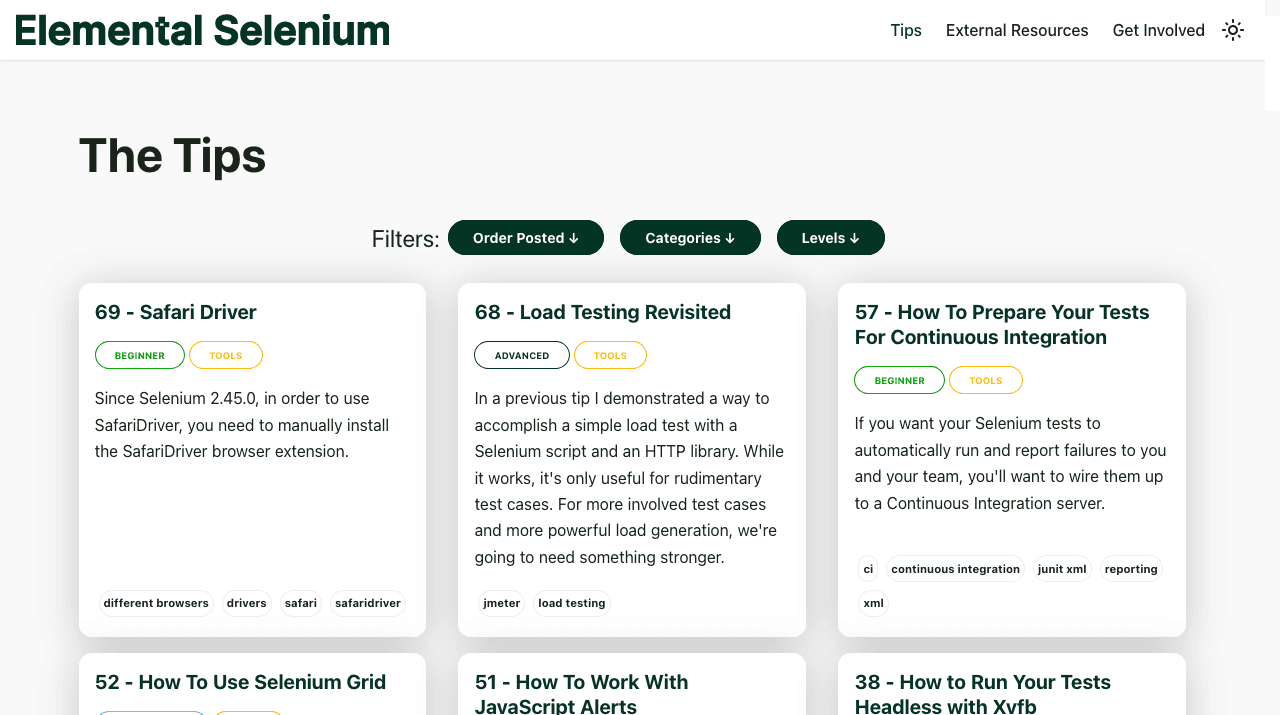
Task: Select the 'junit xml' tag
Action: pos(1062,569)
